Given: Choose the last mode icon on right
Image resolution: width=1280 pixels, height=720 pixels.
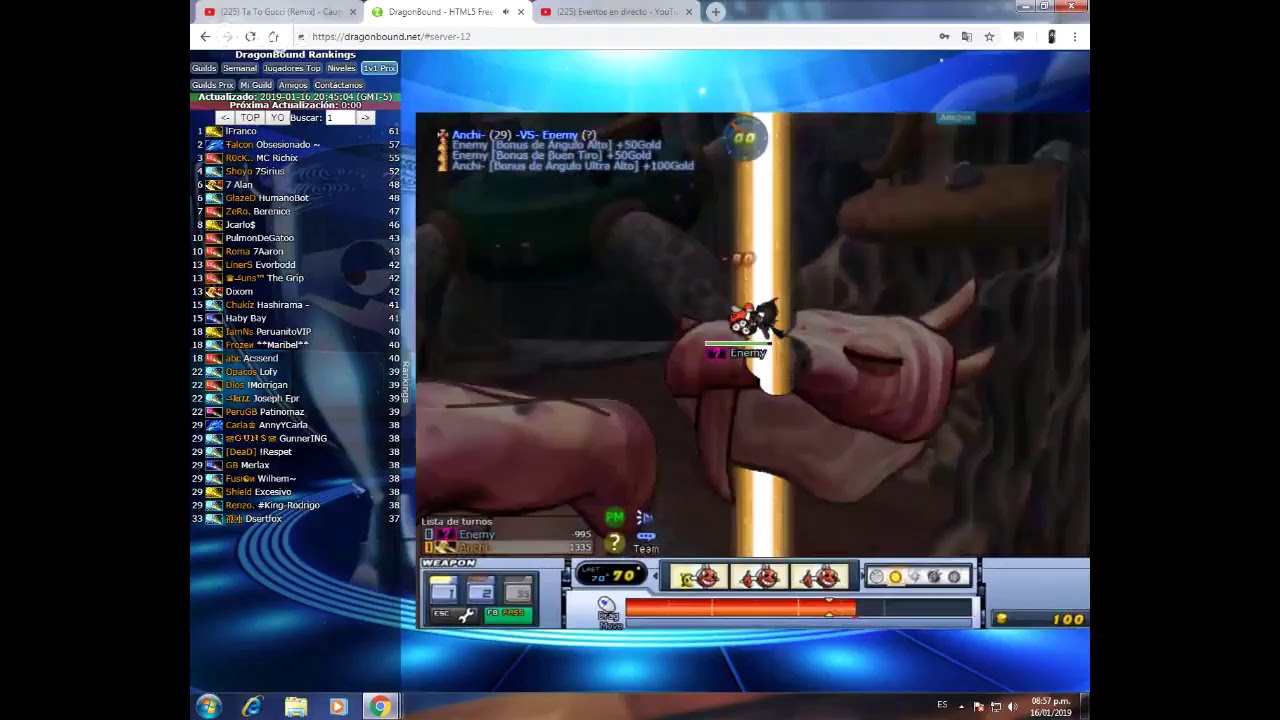Looking at the screenshot, I should [954, 576].
